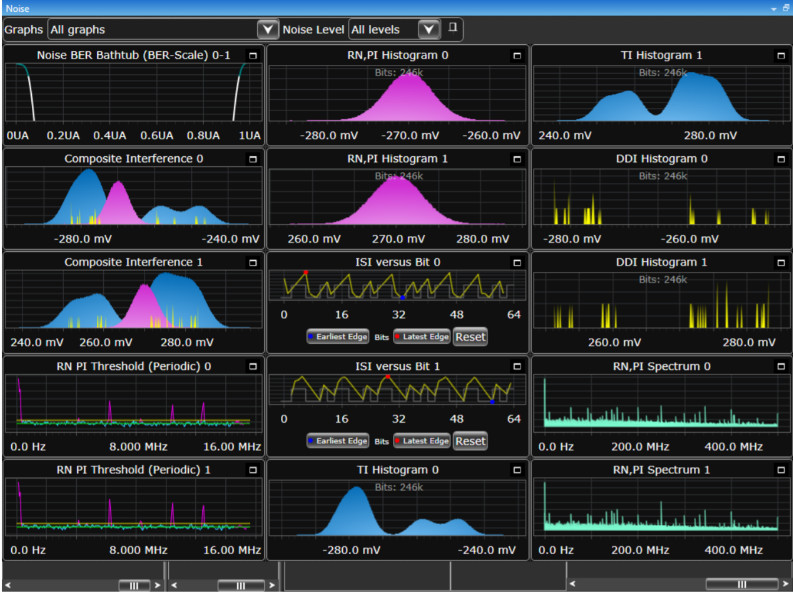The width and height of the screenshot is (793, 592).
Task: Maximize the Composite Interference 0 graph
Action: [254, 159]
